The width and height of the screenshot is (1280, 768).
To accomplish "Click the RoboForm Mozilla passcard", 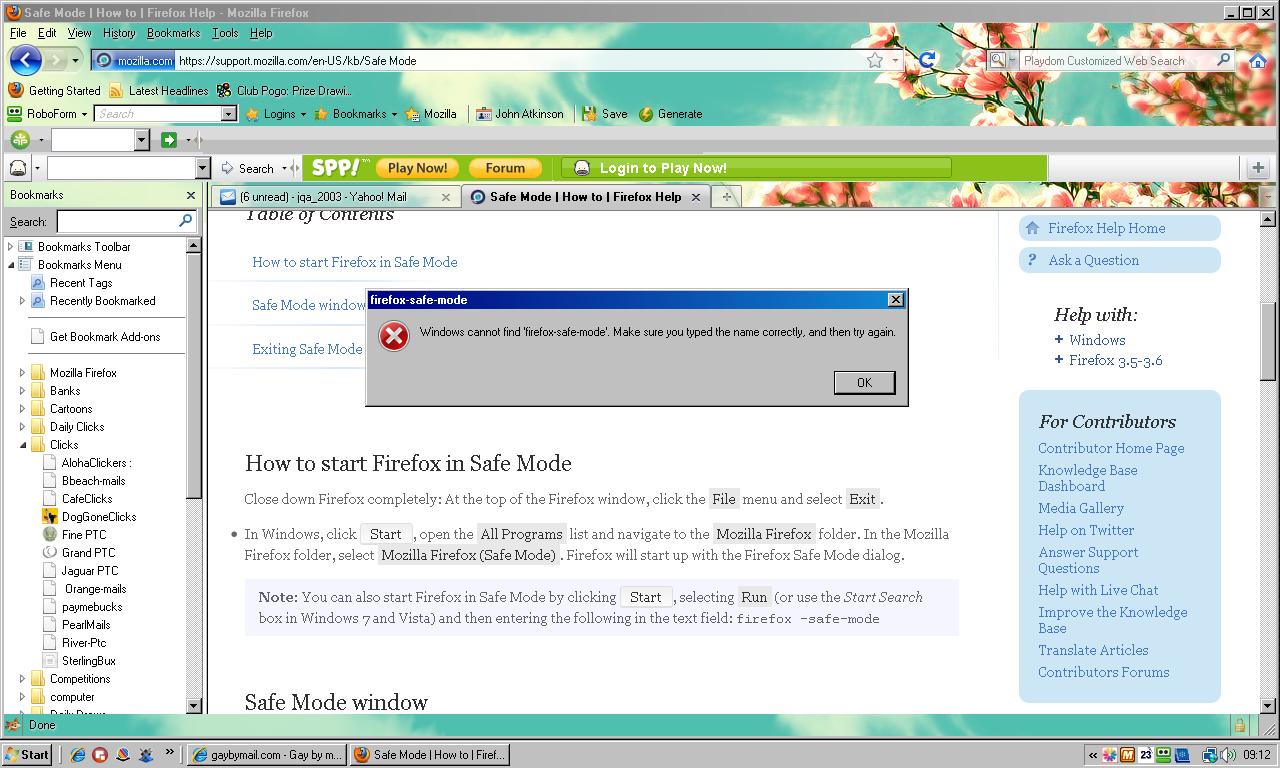I will click(431, 114).
